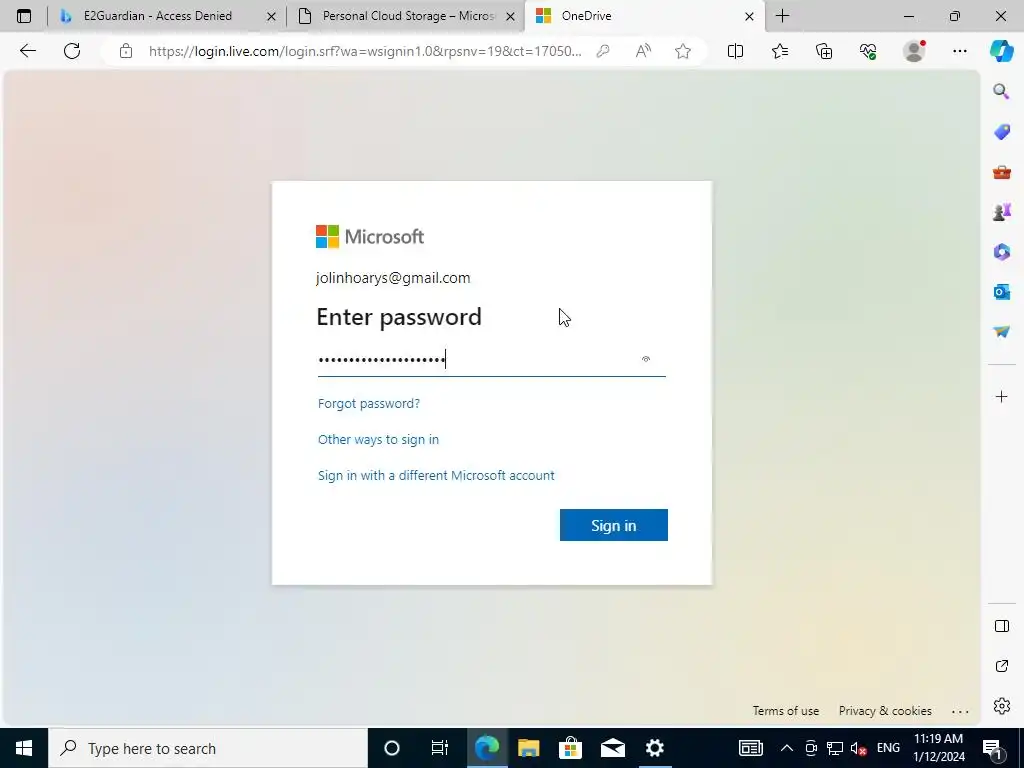1024x768 pixels.
Task: Open sidebar Search icon
Action: coord(1001,91)
